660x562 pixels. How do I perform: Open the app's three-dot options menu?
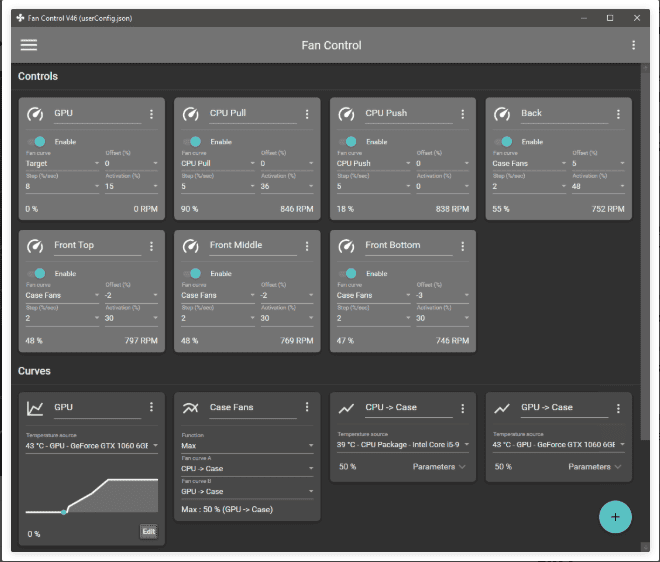[x=633, y=45]
